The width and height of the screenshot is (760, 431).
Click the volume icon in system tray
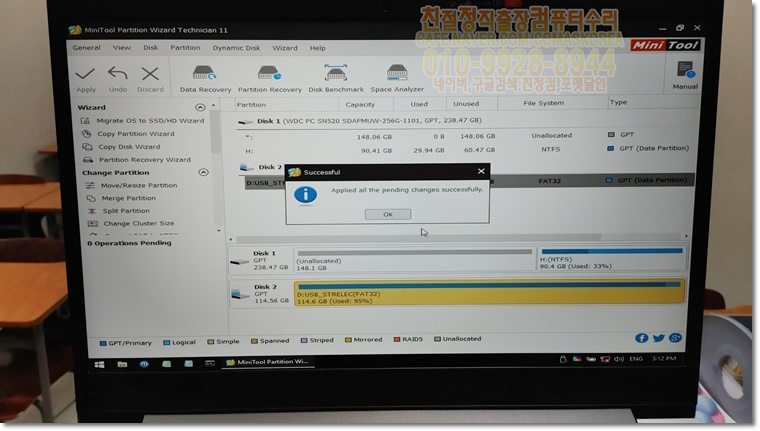coord(619,359)
